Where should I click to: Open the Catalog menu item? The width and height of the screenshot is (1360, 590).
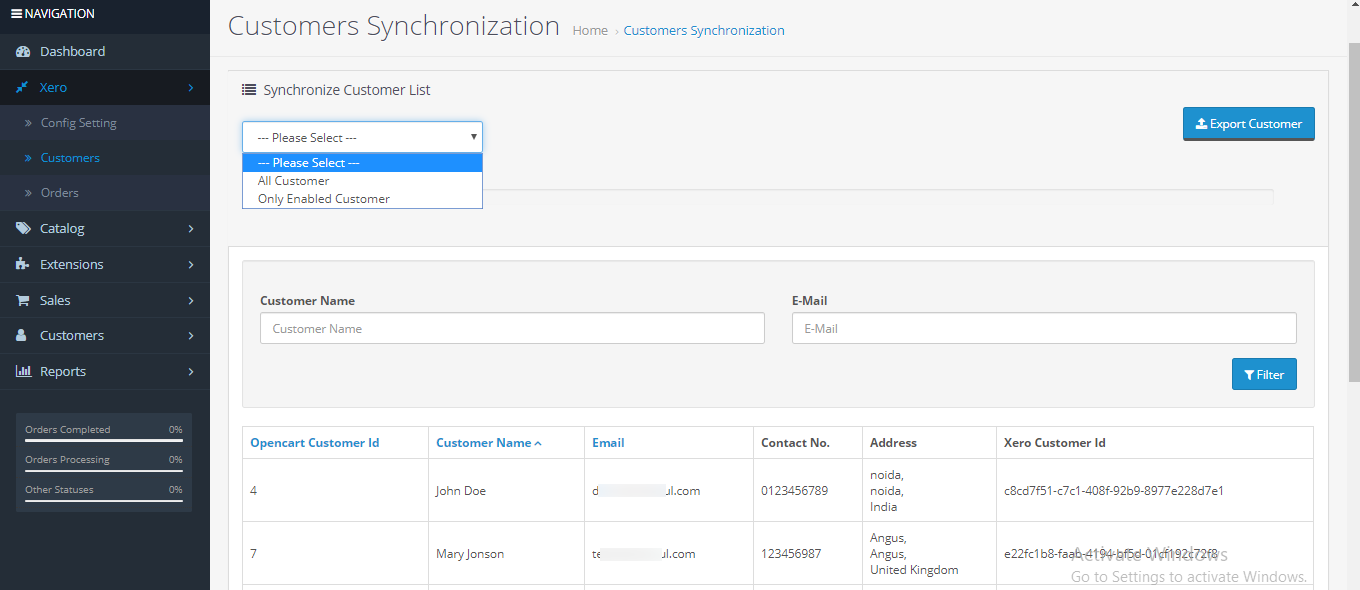point(105,229)
